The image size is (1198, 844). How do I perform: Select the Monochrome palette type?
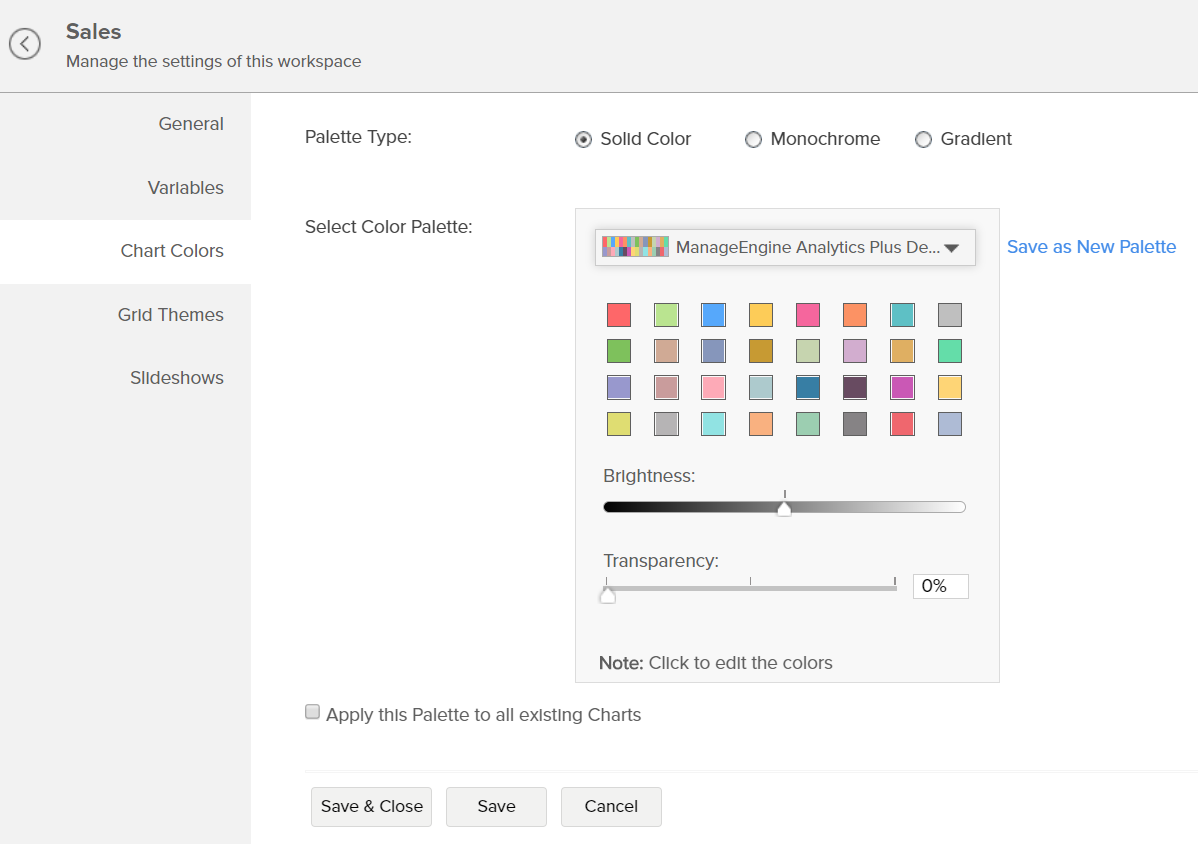753,140
